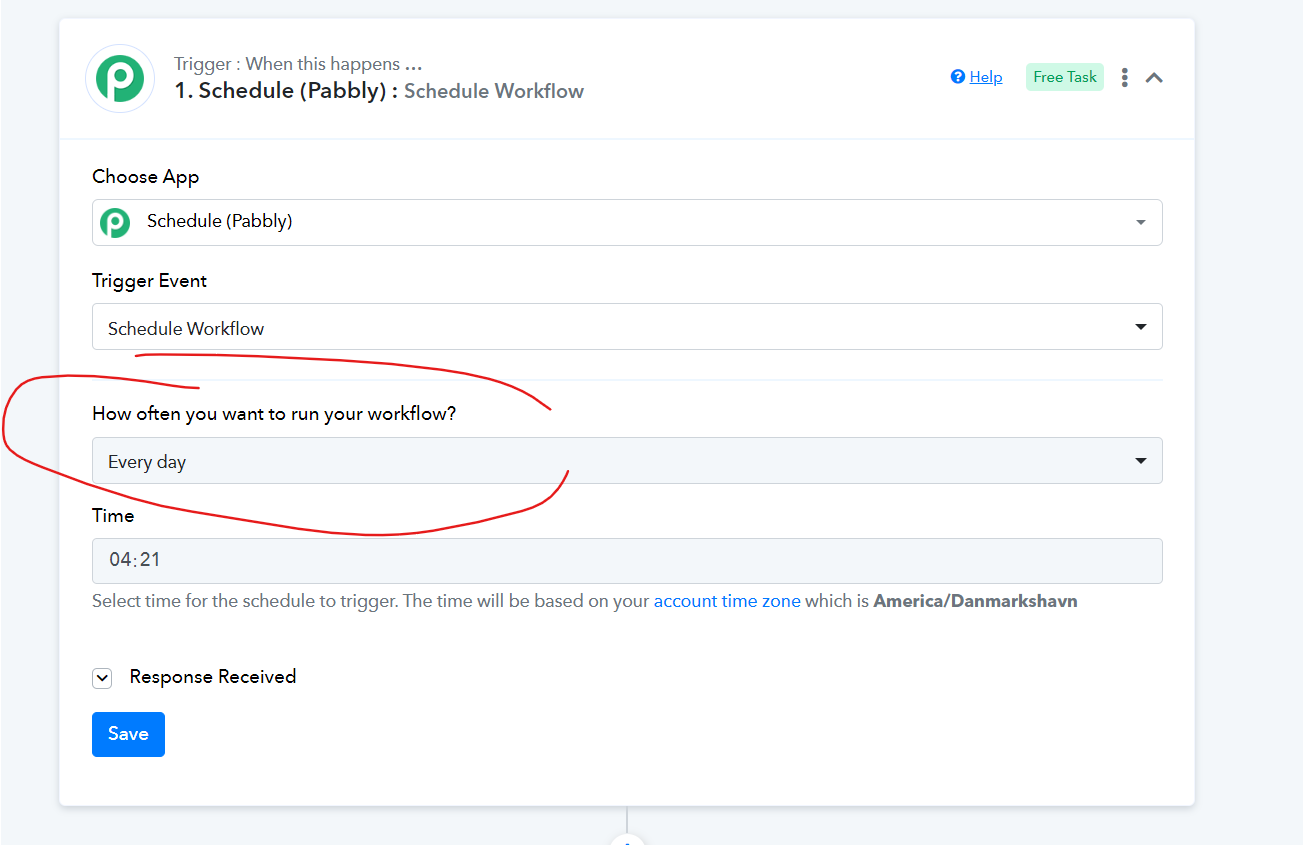Click the Pabbly logo in the trigger header
Viewport: 1303px width, 845px height.
(120, 78)
